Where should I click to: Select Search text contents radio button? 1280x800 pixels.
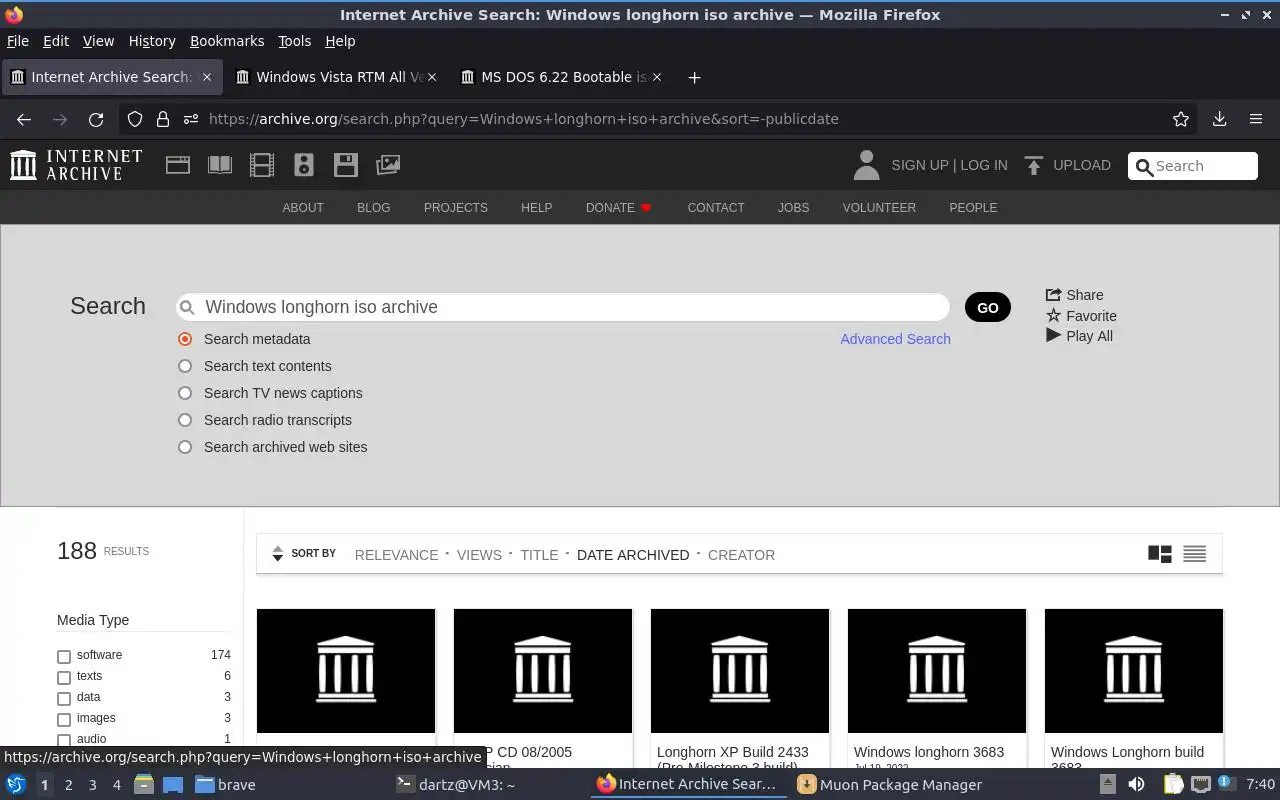[x=185, y=366]
